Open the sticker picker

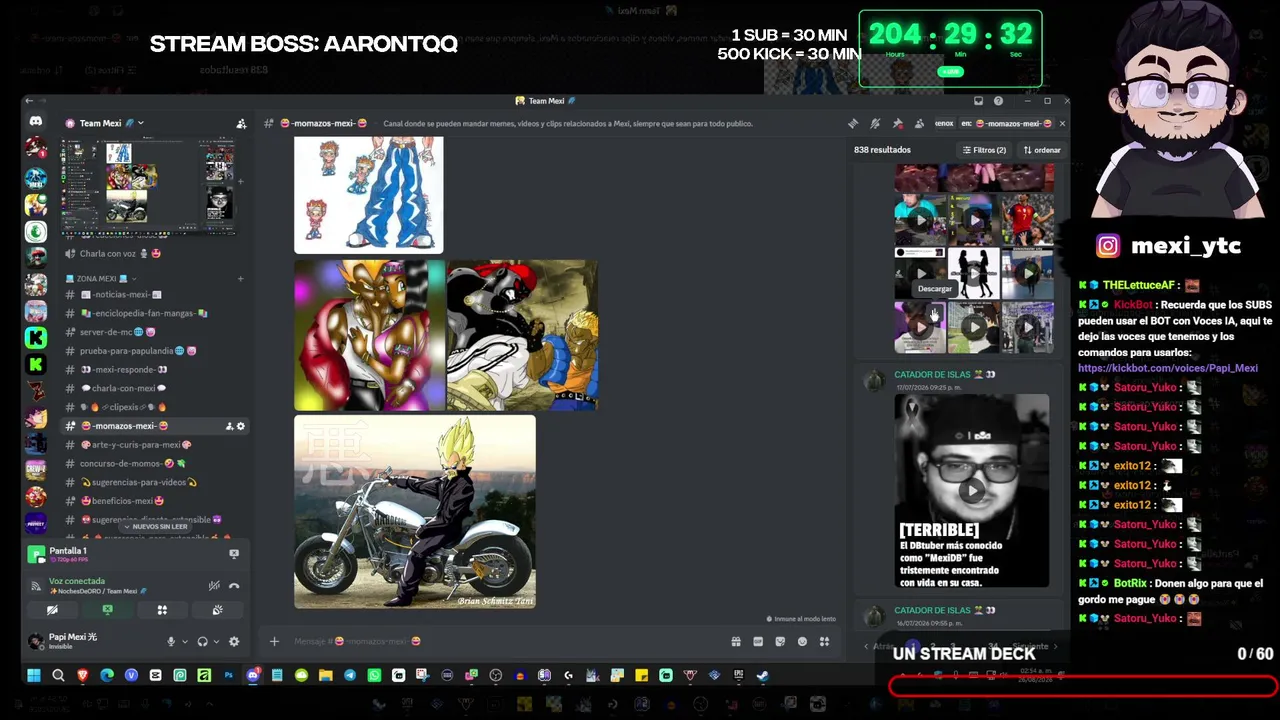click(x=780, y=641)
